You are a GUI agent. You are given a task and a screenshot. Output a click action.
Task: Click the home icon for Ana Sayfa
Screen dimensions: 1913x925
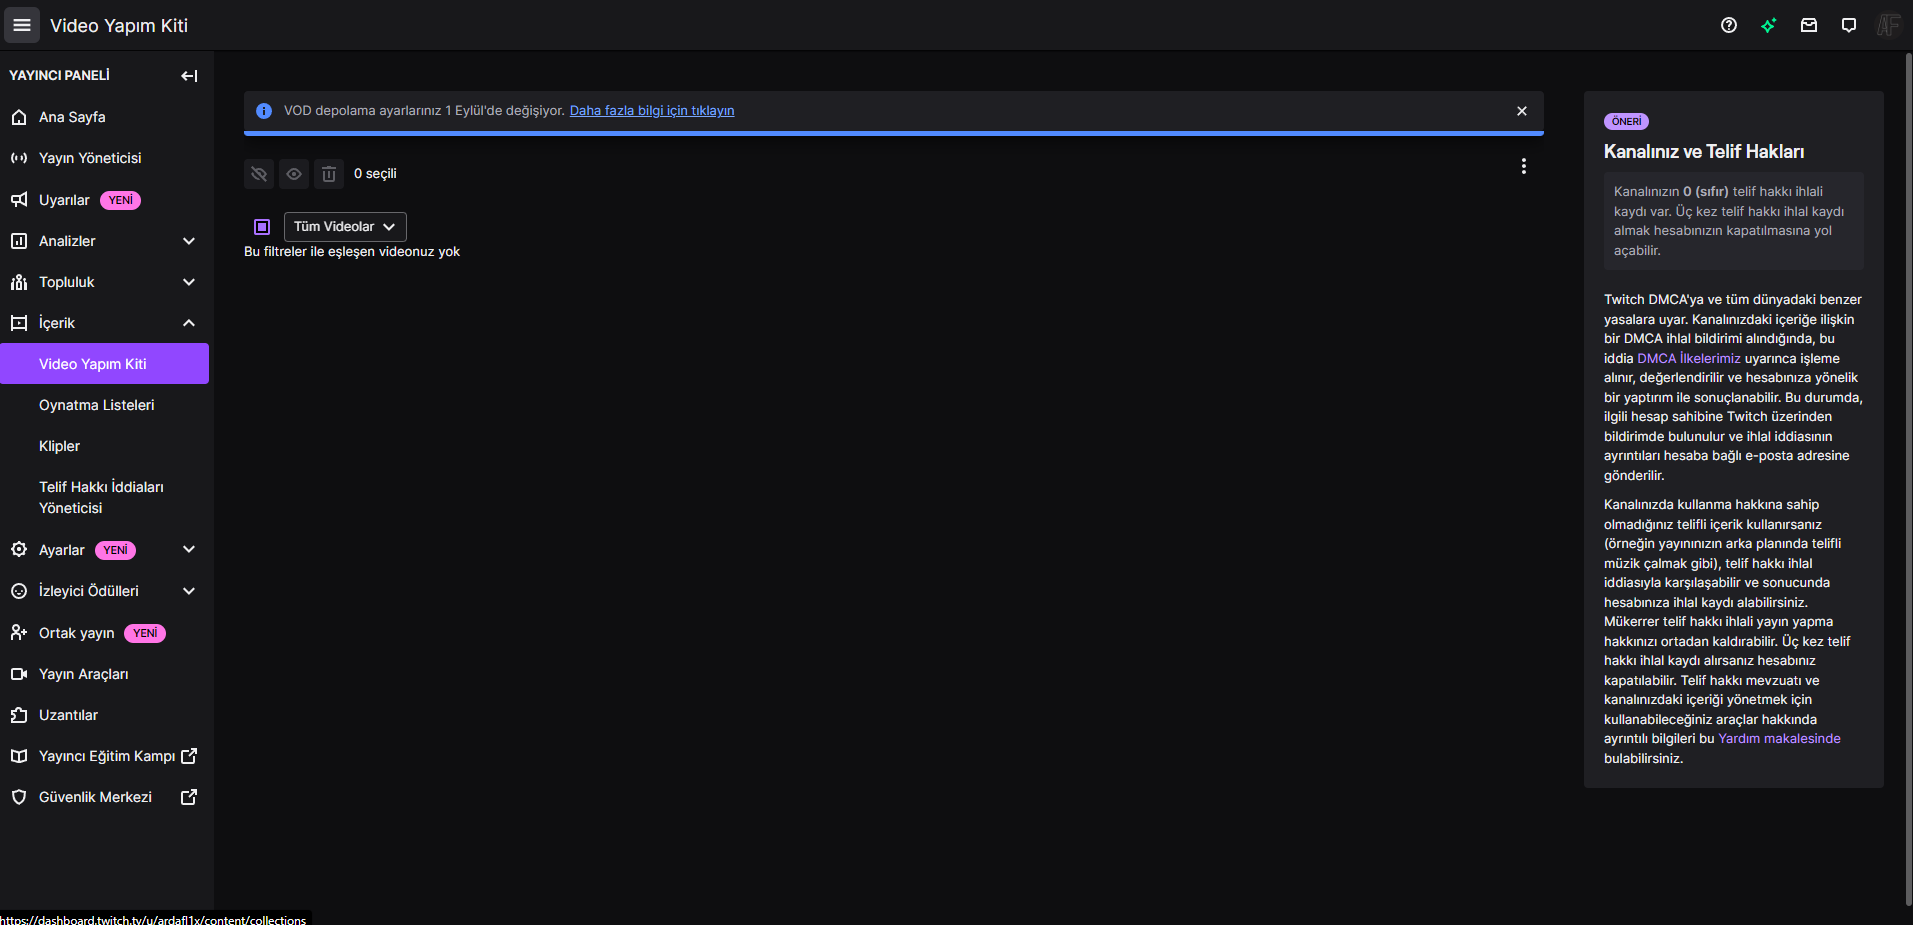point(19,117)
